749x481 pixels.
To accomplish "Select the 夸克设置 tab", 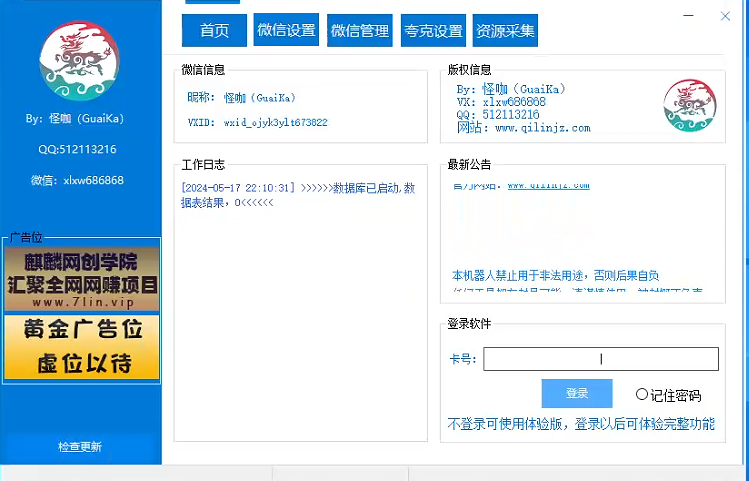I will 433,31.
